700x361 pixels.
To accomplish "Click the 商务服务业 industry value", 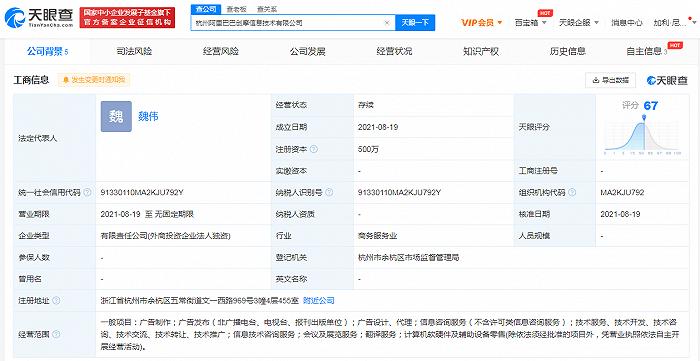I will 377,236.
